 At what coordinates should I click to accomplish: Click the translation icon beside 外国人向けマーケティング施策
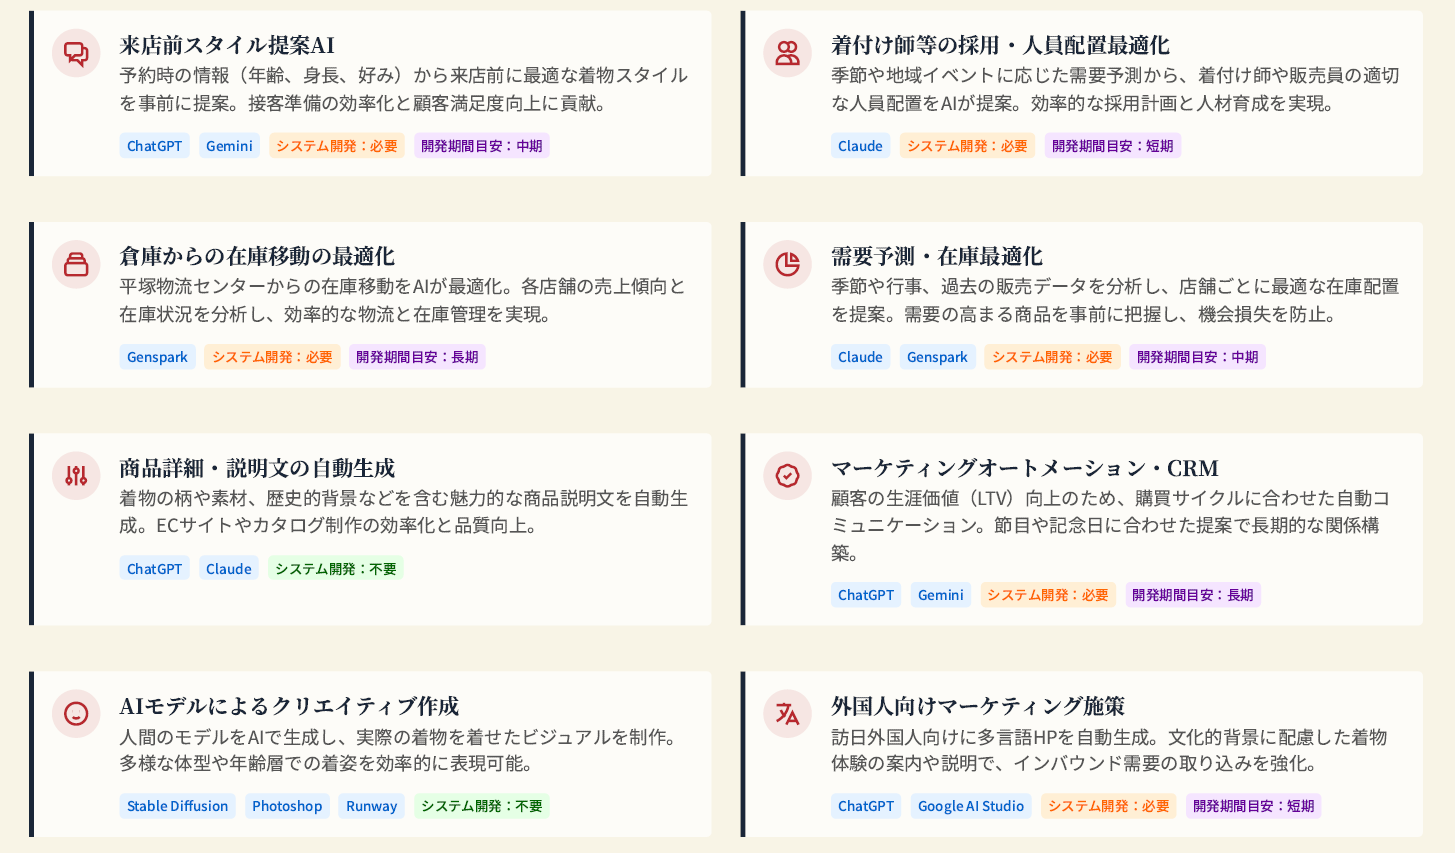[787, 714]
